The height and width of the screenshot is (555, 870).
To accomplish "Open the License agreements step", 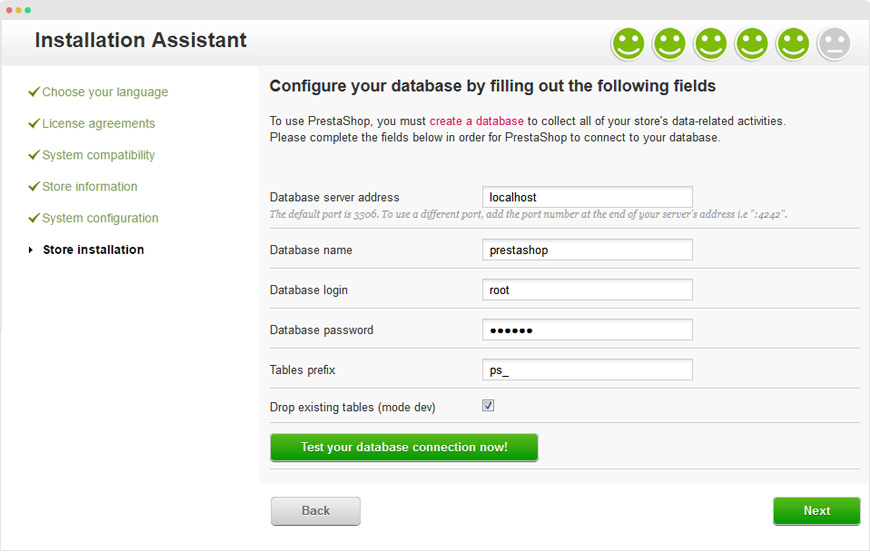I will pos(98,124).
